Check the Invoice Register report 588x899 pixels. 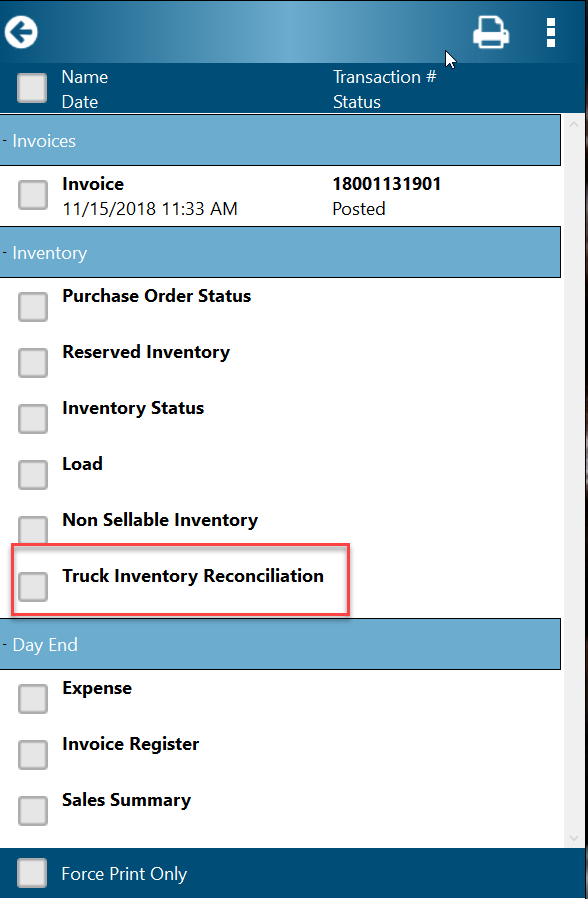[x=32, y=755]
